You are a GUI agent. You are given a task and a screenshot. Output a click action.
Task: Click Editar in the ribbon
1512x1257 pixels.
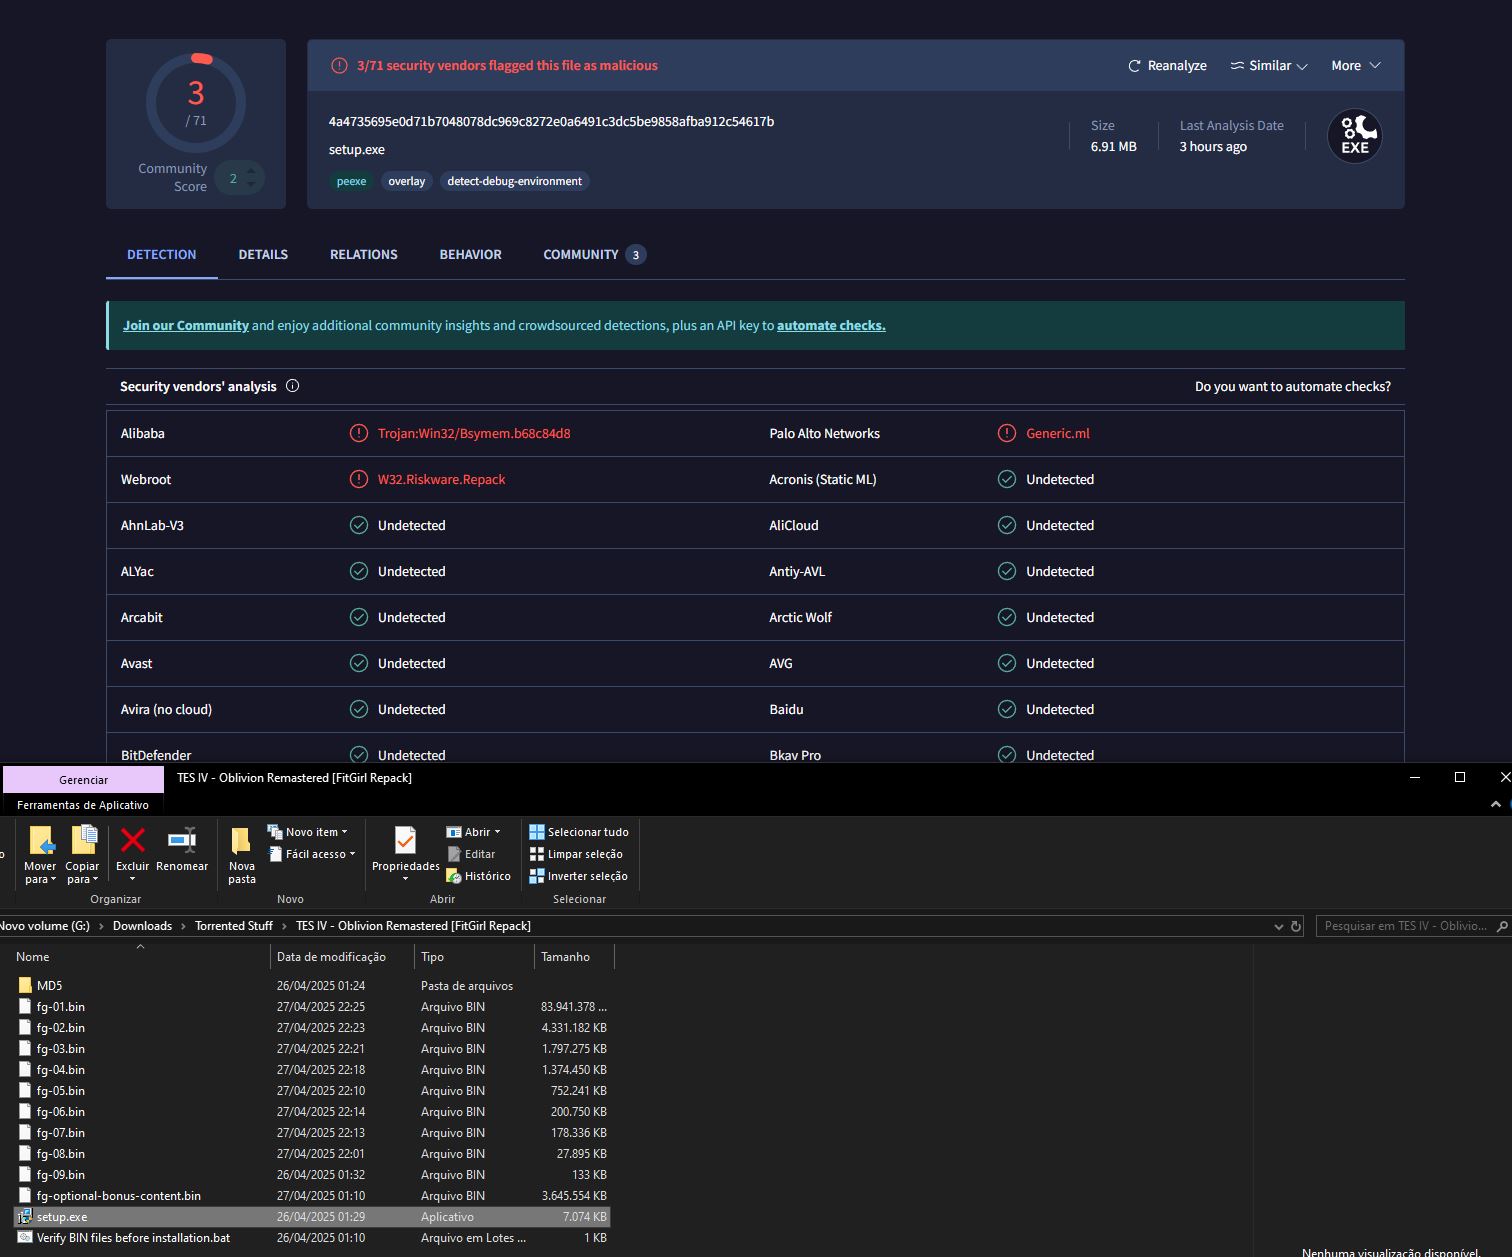click(470, 854)
